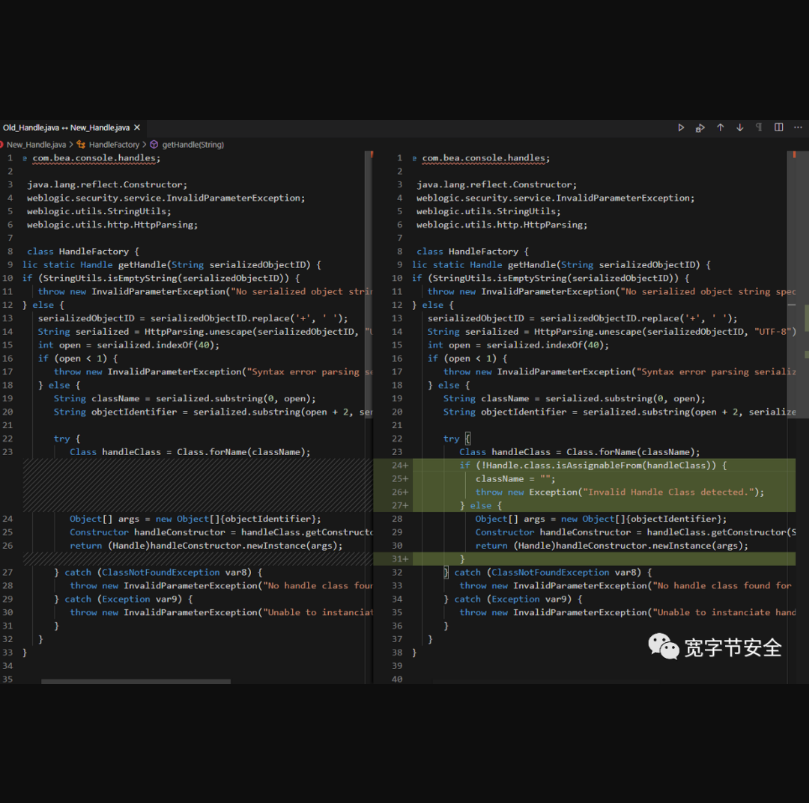Click the fold marker on left line 1
Viewport: 809px width, 803px height.
pos(25,158)
